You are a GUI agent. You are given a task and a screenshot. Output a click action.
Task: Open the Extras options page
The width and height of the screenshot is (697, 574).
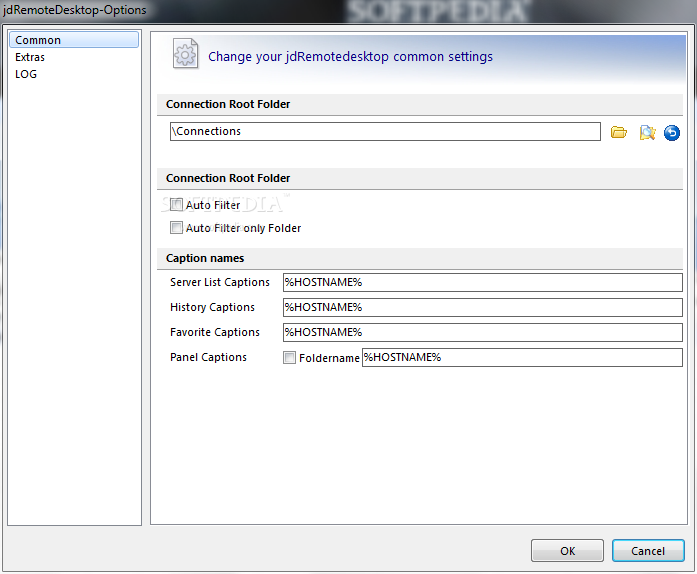coord(30,57)
